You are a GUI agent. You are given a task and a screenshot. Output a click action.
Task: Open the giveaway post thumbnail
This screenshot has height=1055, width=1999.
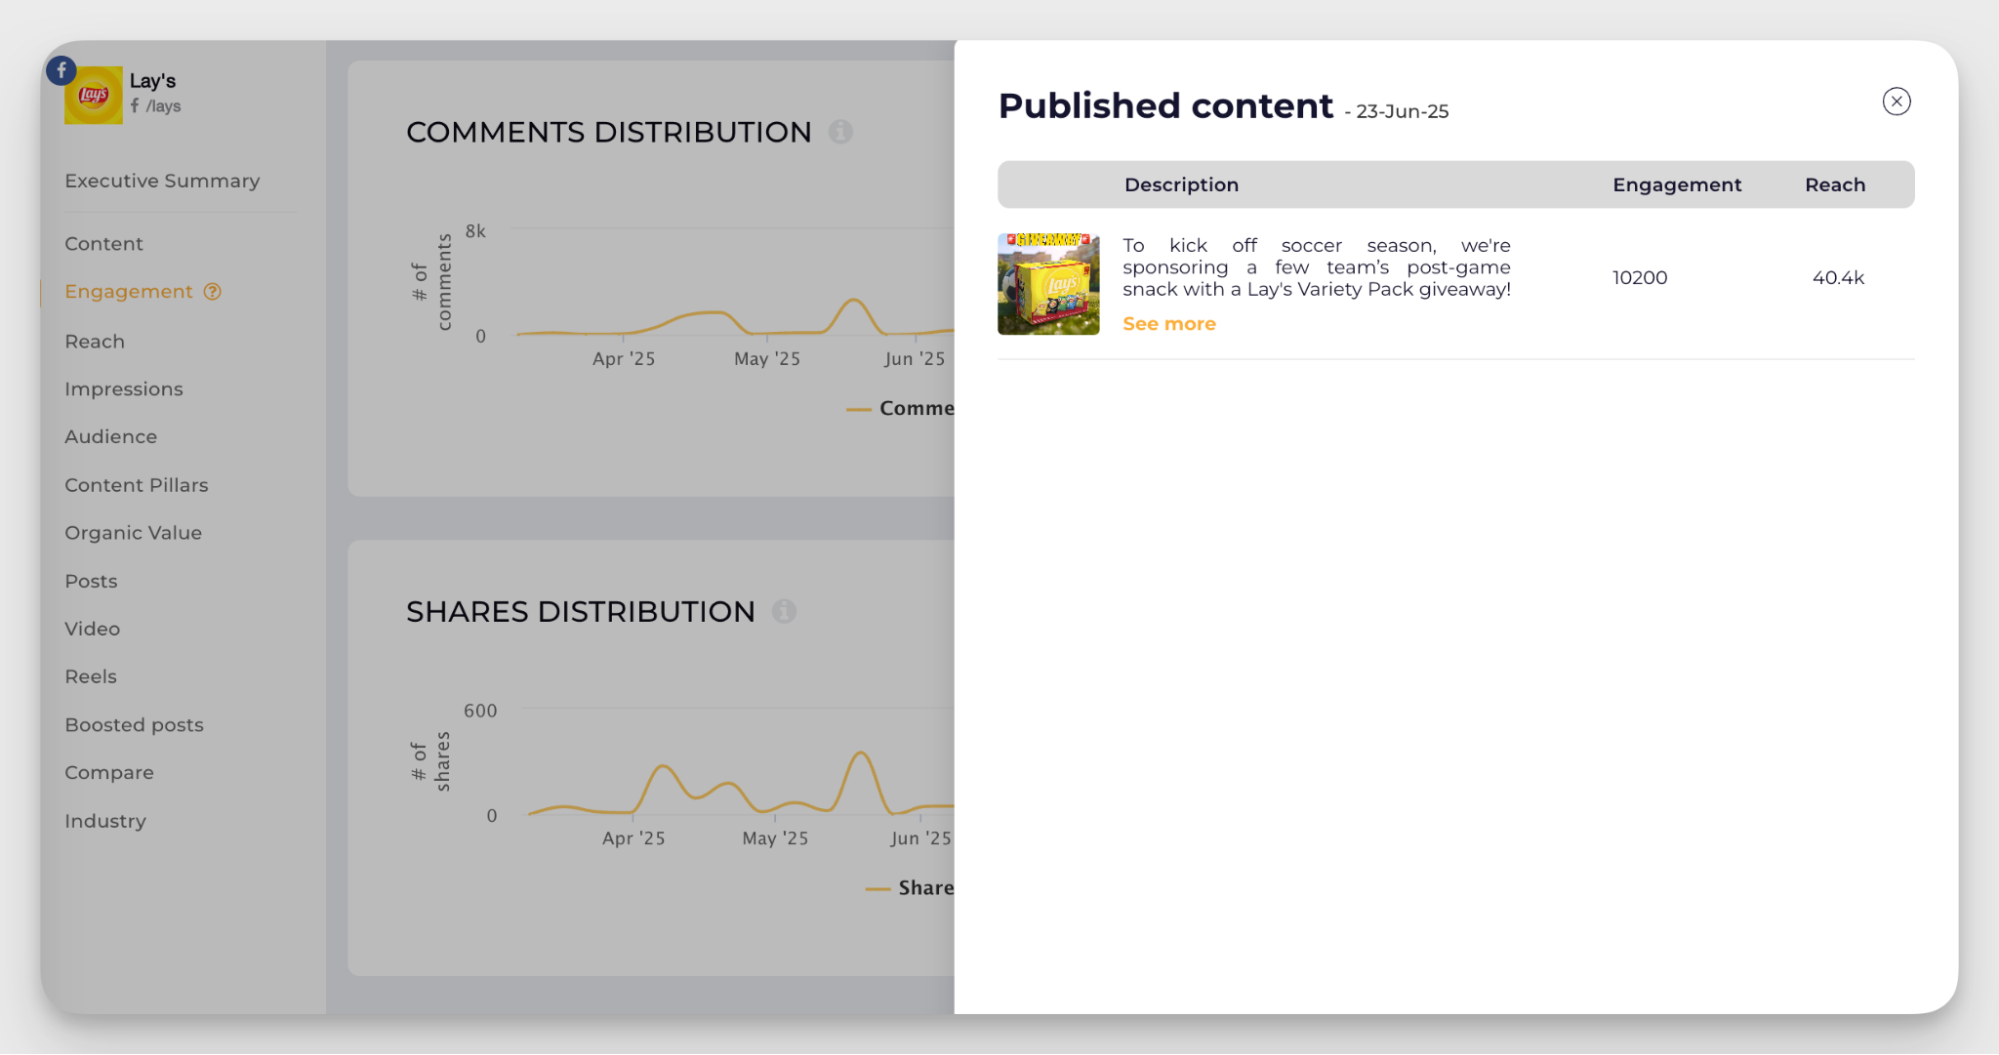tap(1048, 284)
